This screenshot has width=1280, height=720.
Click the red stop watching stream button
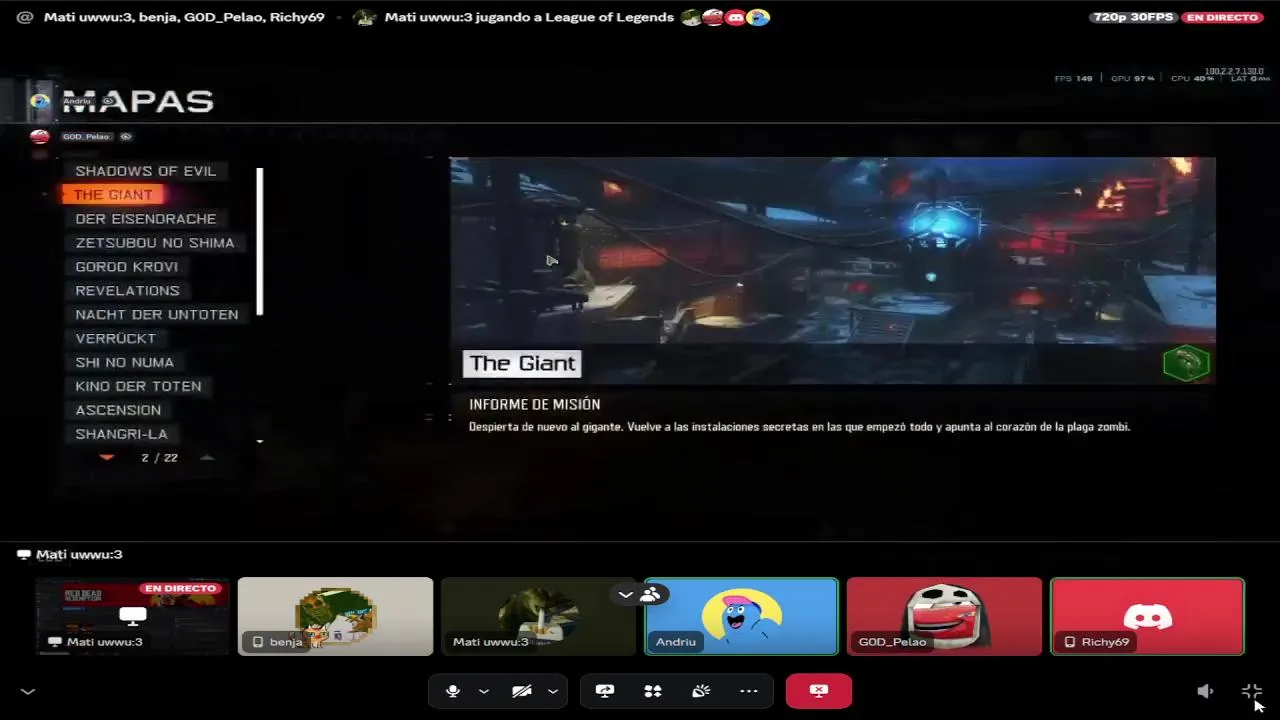(819, 691)
